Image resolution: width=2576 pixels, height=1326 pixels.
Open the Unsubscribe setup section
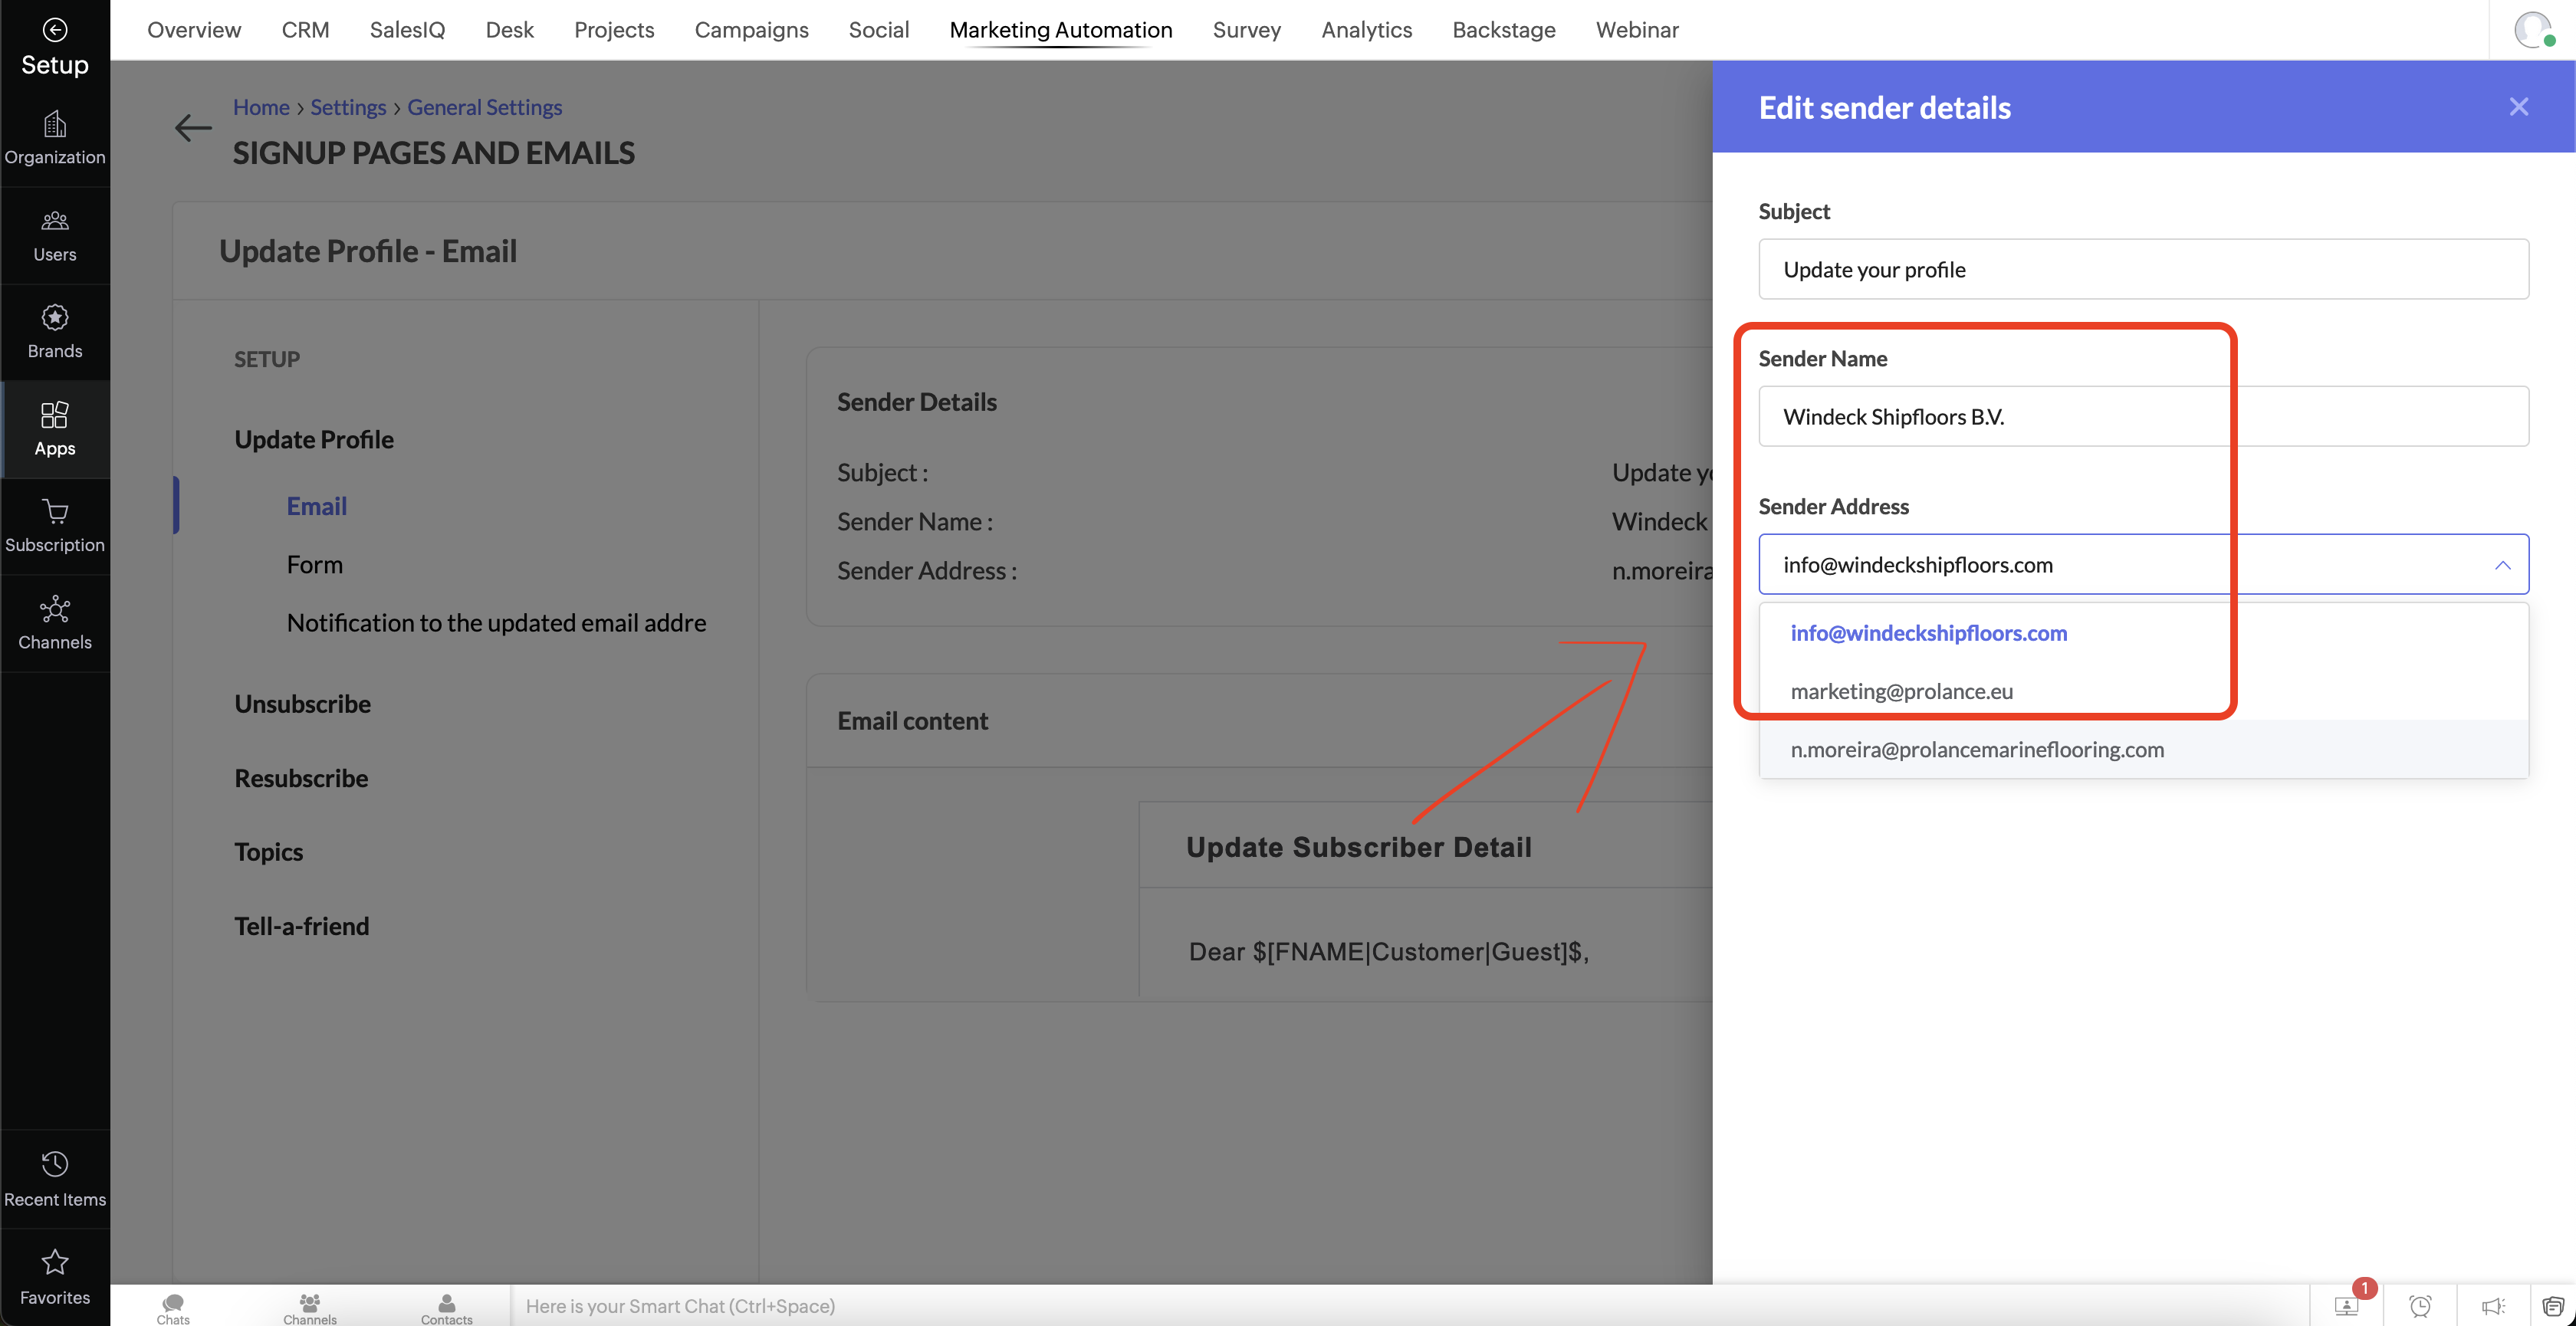click(x=302, y=704)
